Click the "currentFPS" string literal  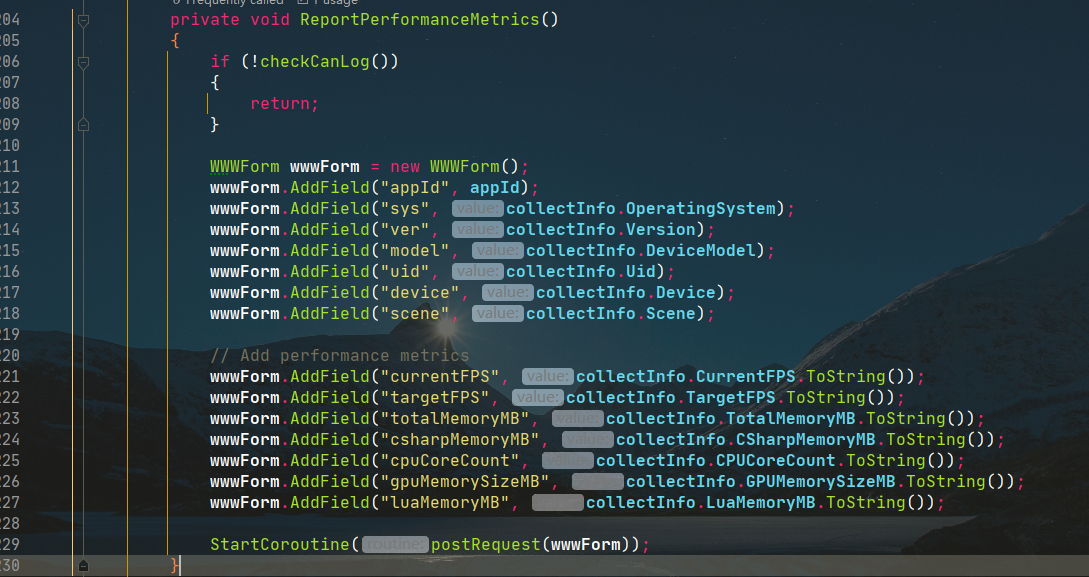pos(440,376)
